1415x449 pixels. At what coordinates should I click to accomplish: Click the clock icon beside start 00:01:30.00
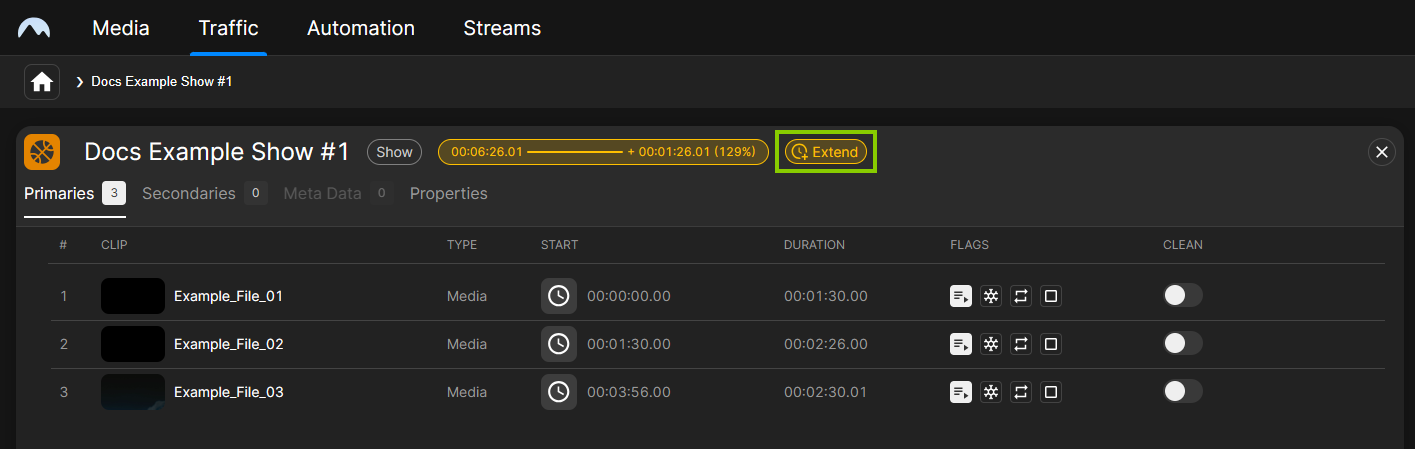click(559, 344)
